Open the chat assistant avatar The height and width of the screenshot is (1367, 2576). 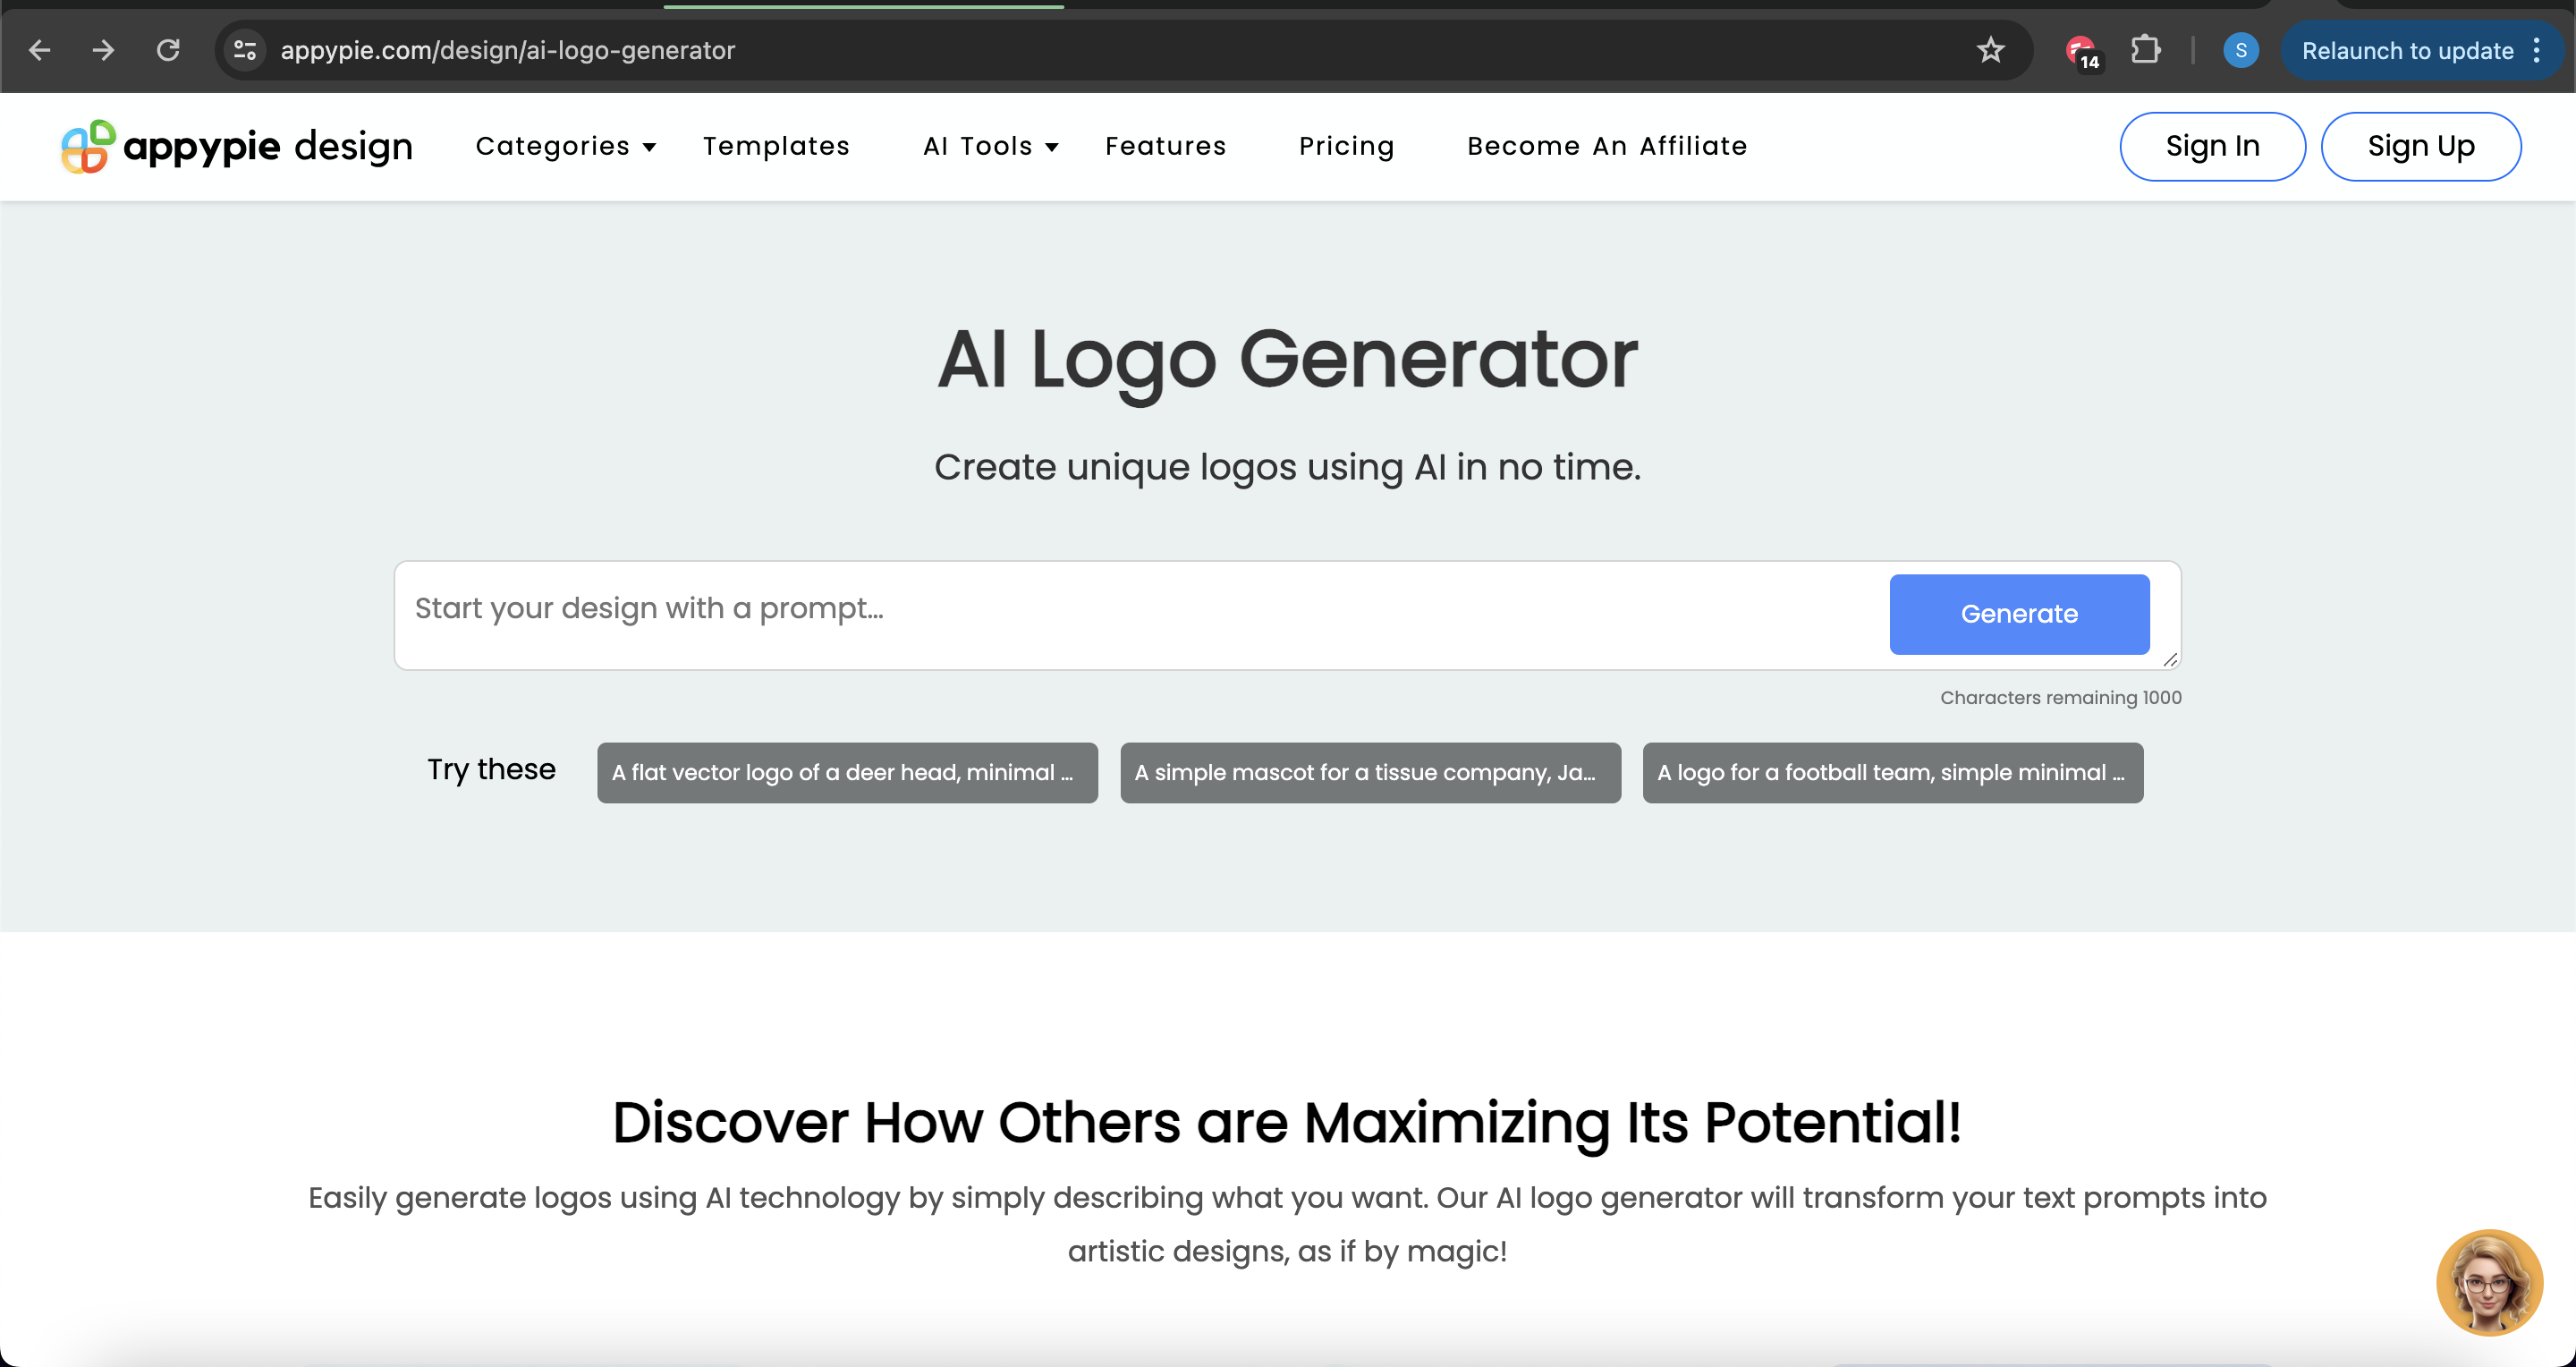(2488, 1281)
